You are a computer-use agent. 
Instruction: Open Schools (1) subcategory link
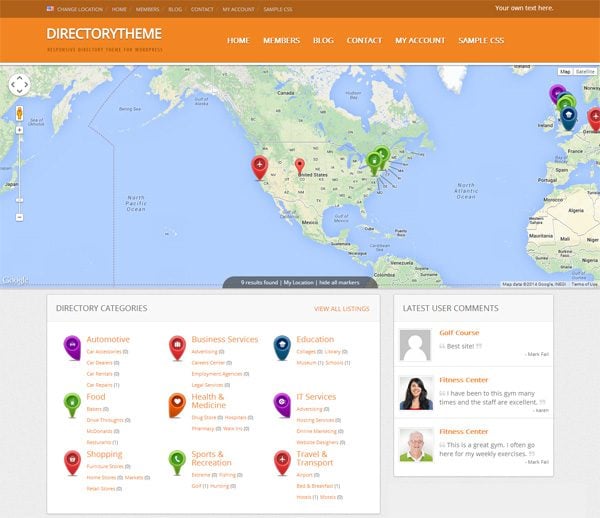point(338,363)
